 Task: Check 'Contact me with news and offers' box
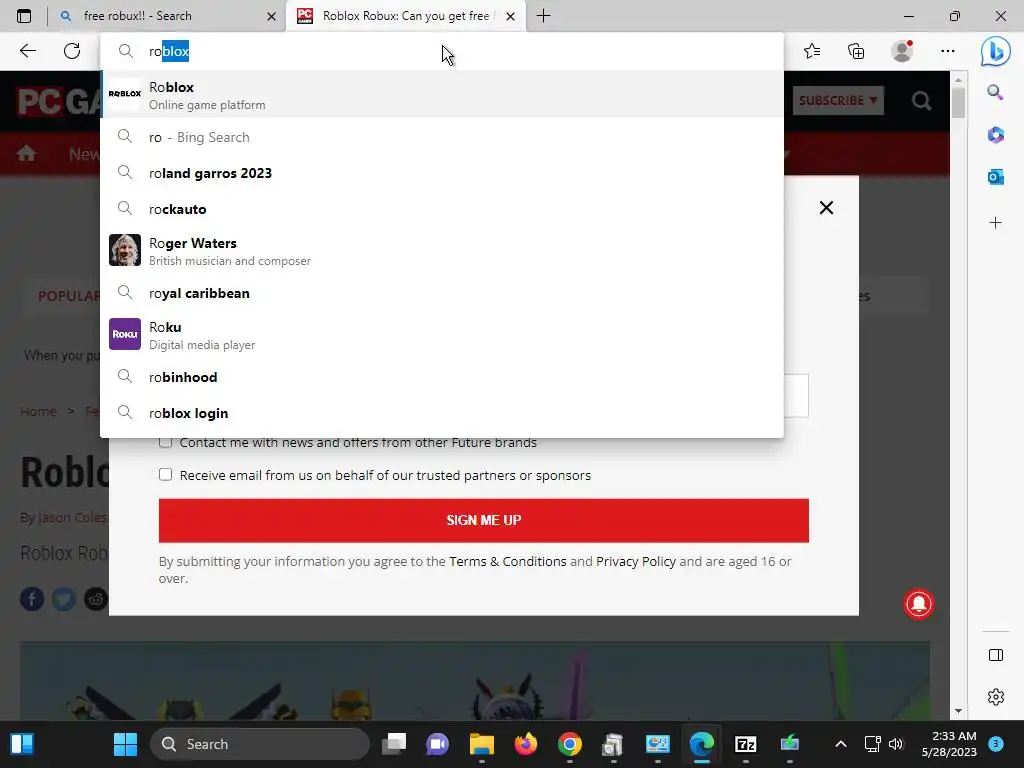pos(165,442)
